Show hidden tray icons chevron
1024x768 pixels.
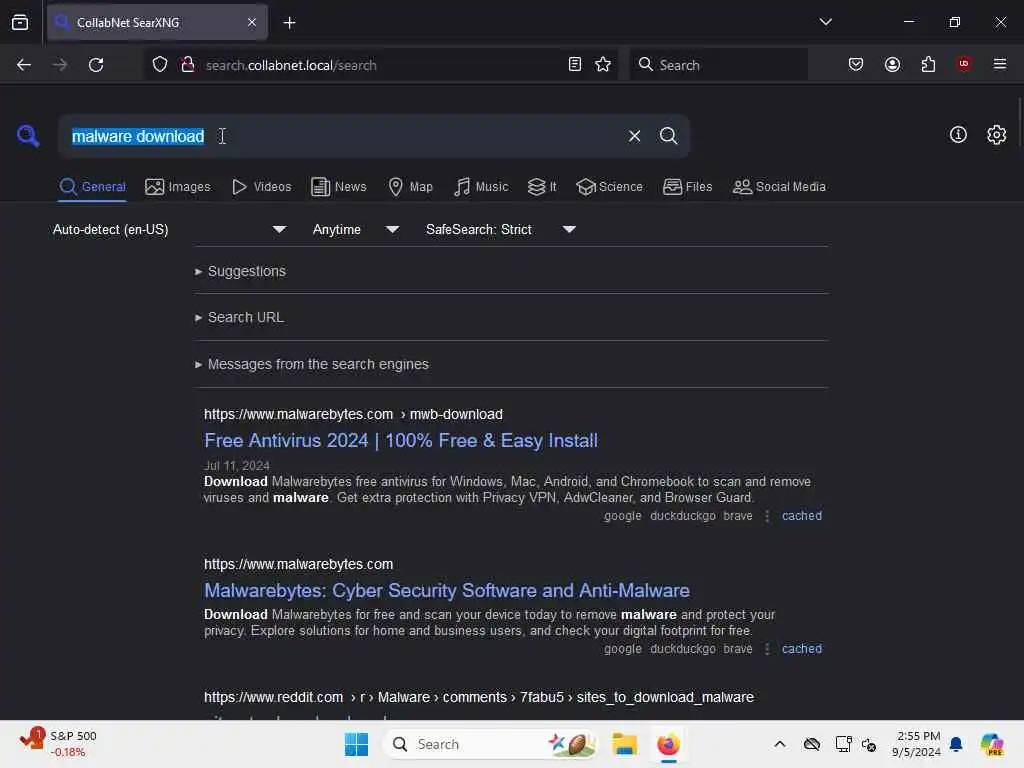tap(780, 744)
